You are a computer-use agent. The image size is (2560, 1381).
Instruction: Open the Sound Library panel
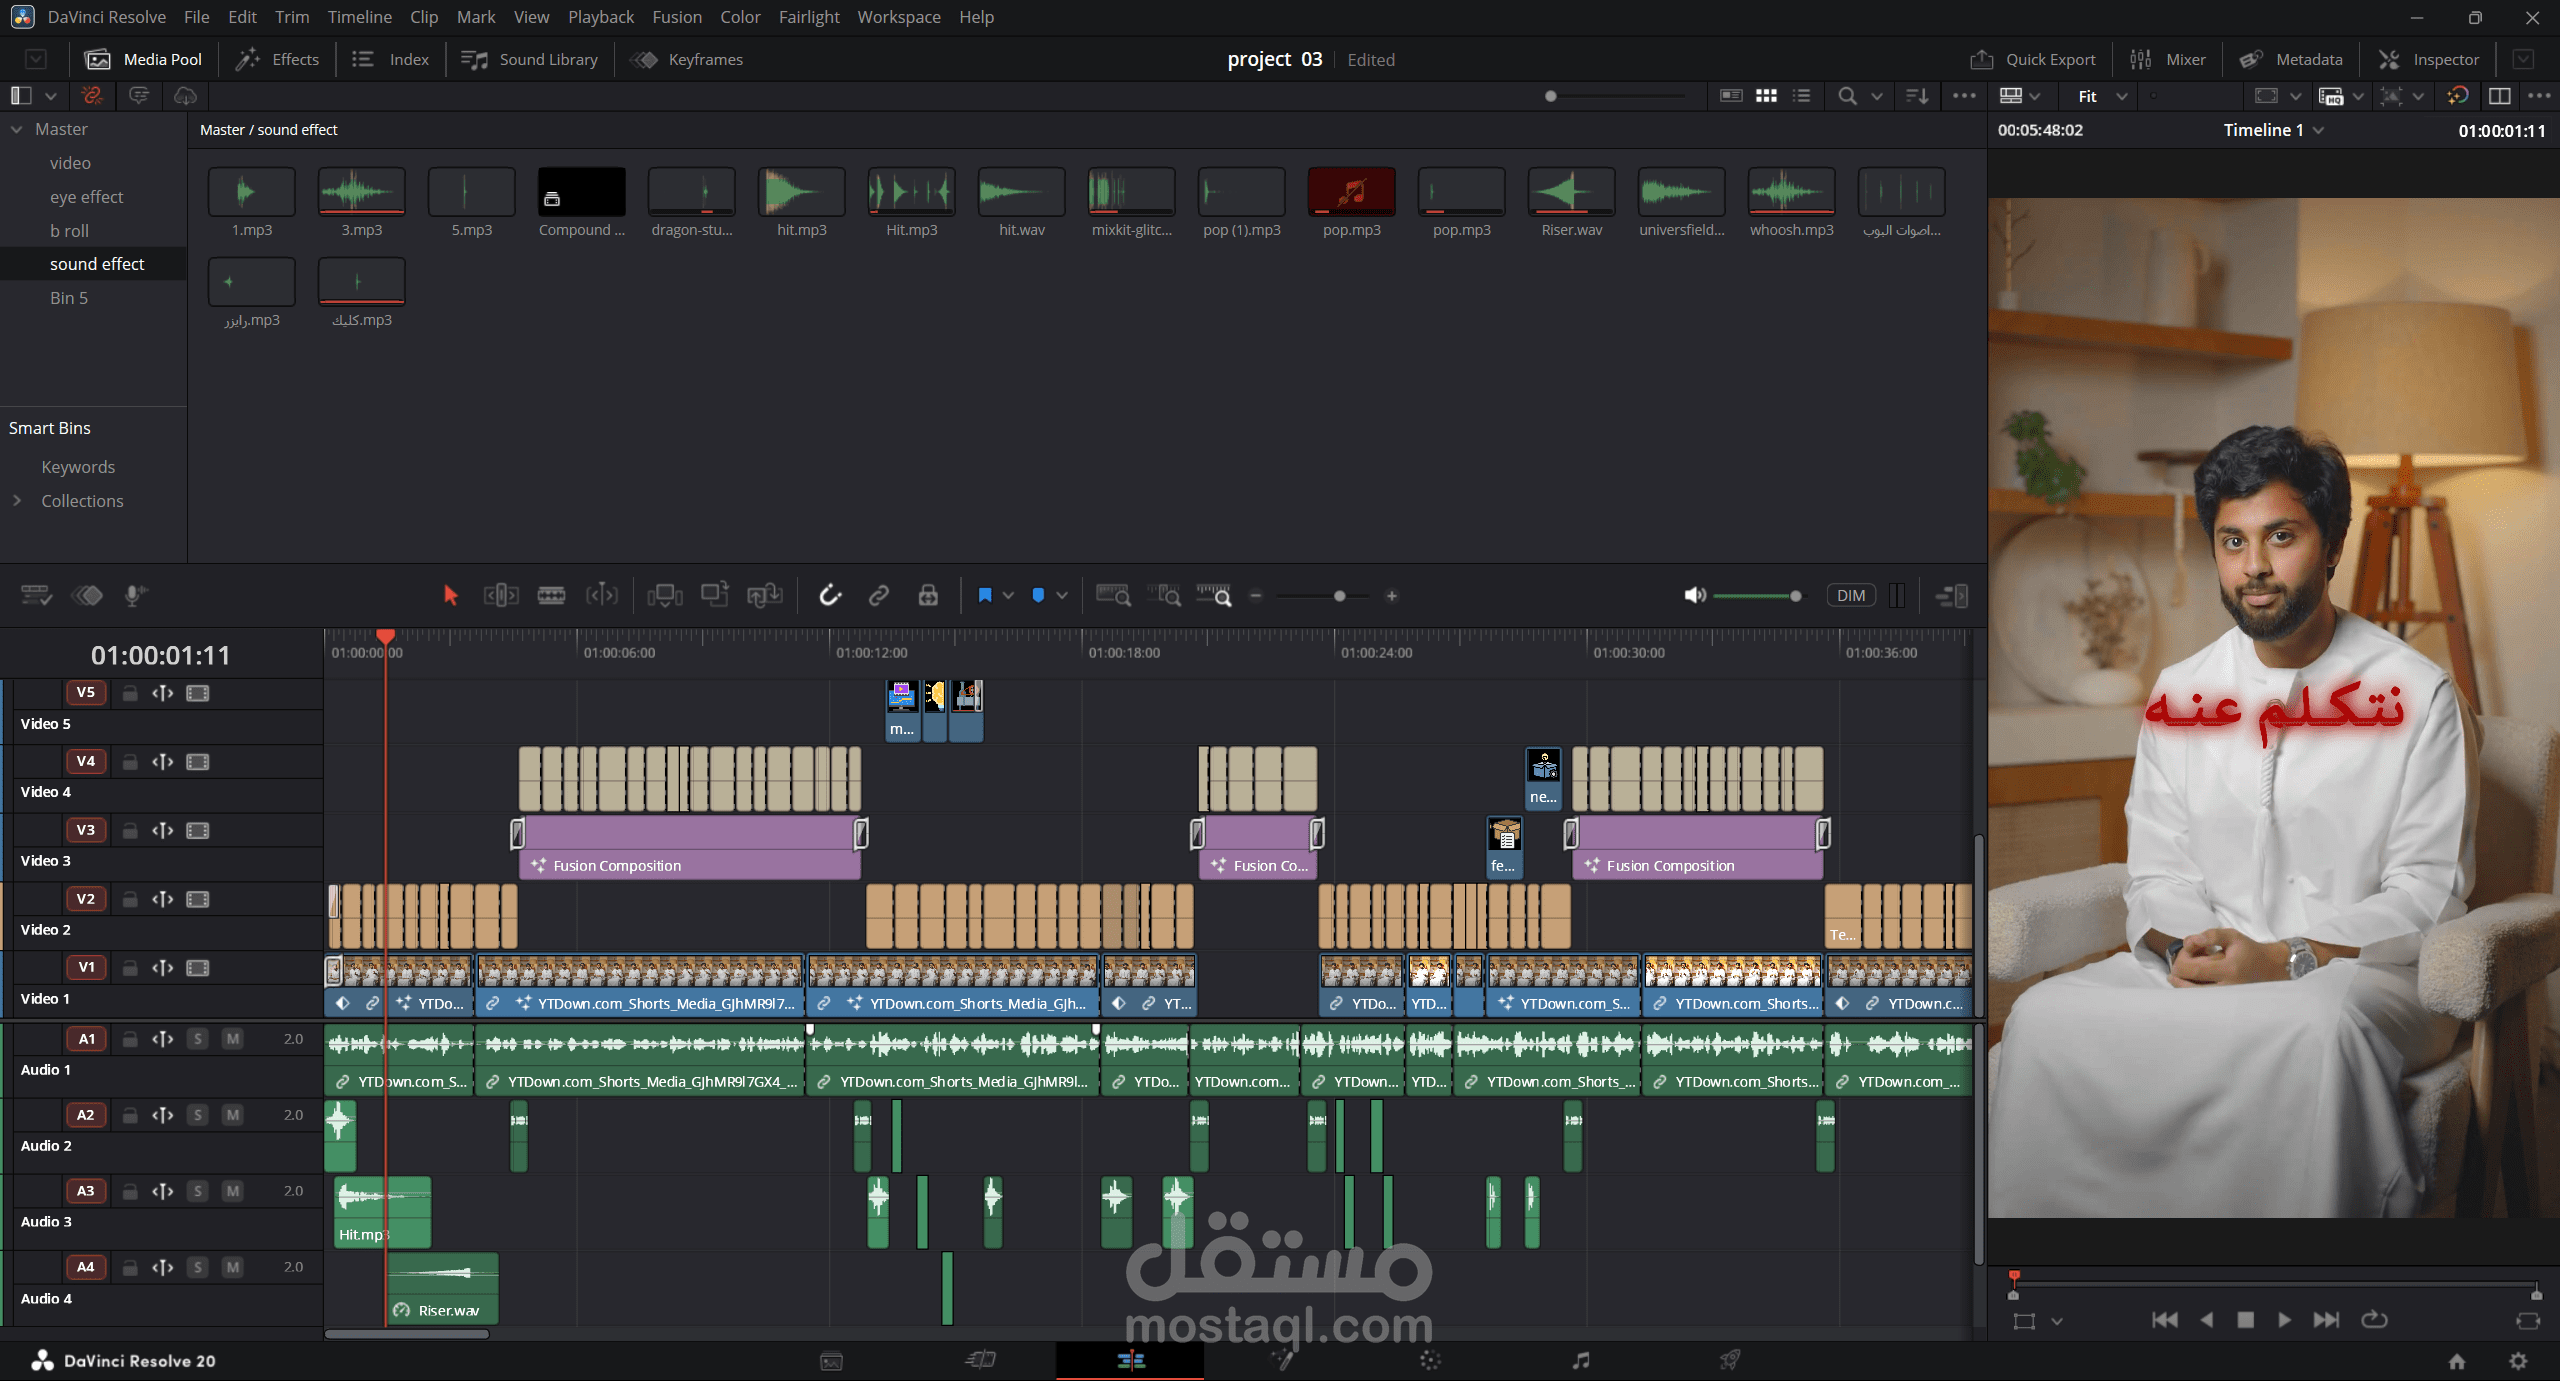click(529, 59)
